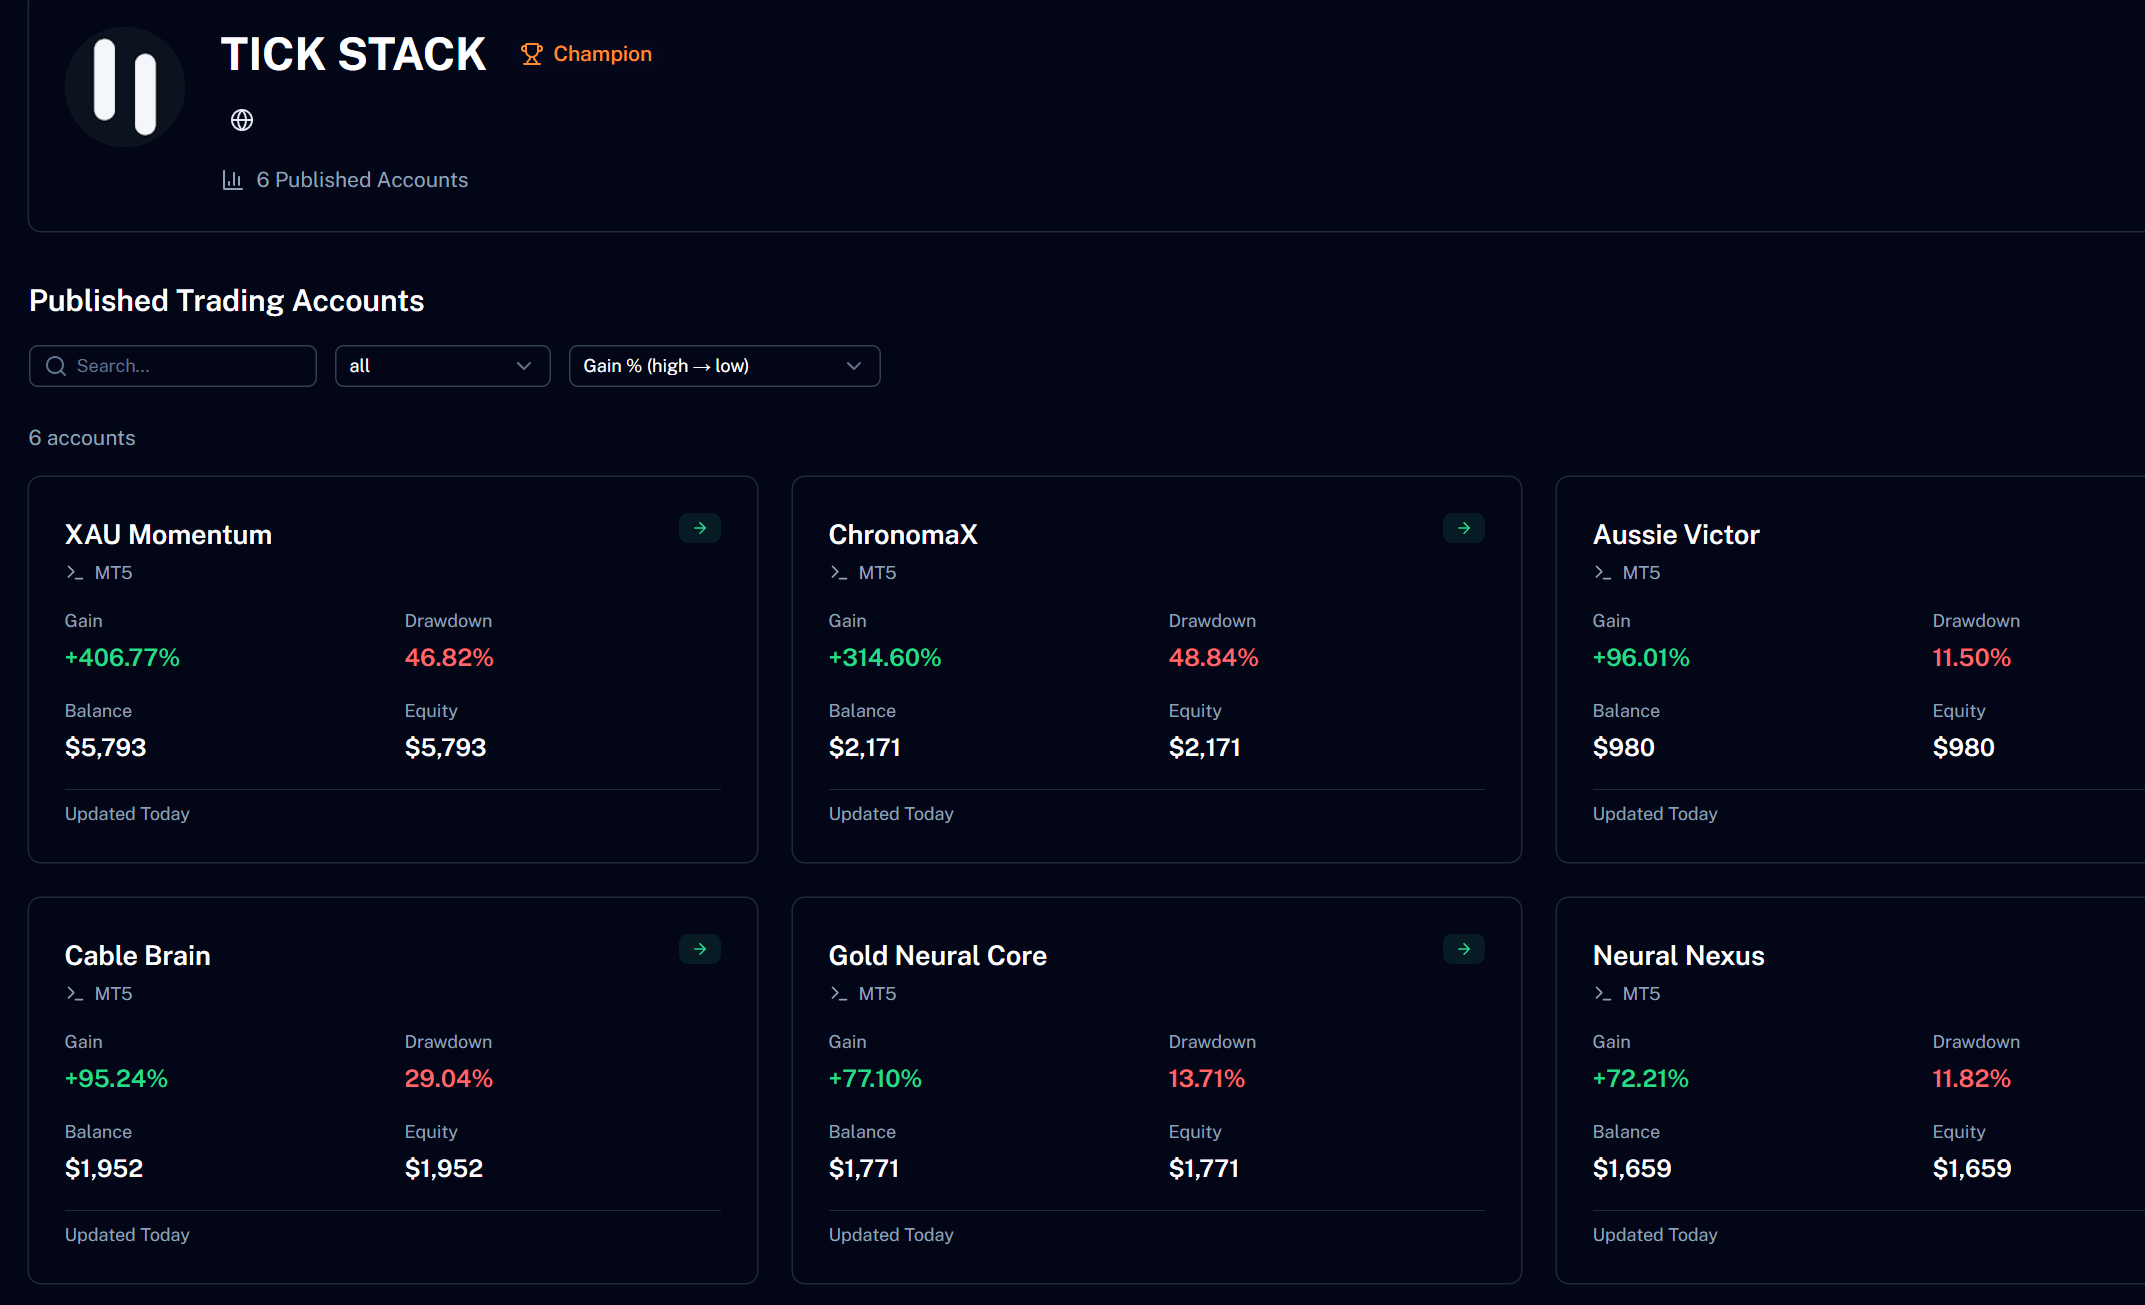Focus the Search accounts input field
The width and height of the screenshot is (2145, 1305).
173,366
